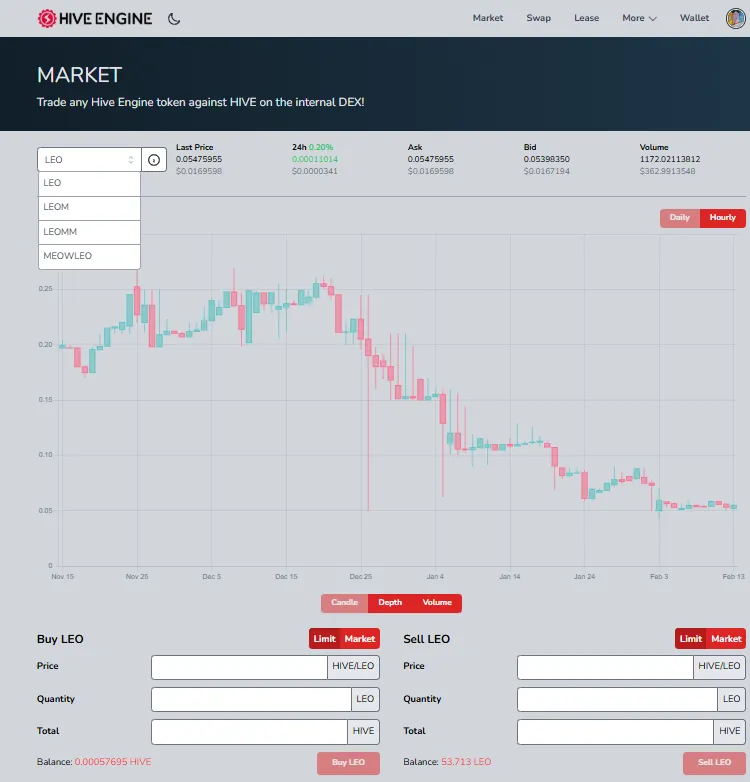Click the 53.713 LEO balance
The image size is (750, 782).
click(466, 762)
